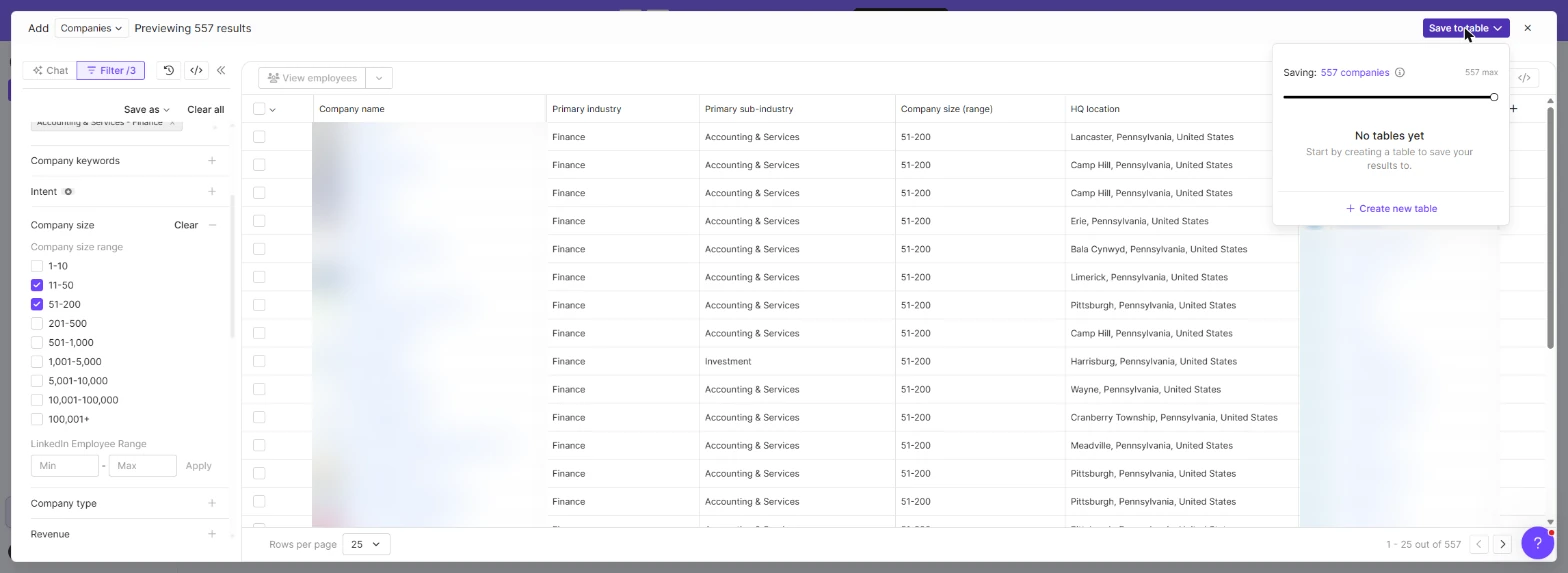
Task: Collapse Company size section with minus
Action: click(212, 225)
